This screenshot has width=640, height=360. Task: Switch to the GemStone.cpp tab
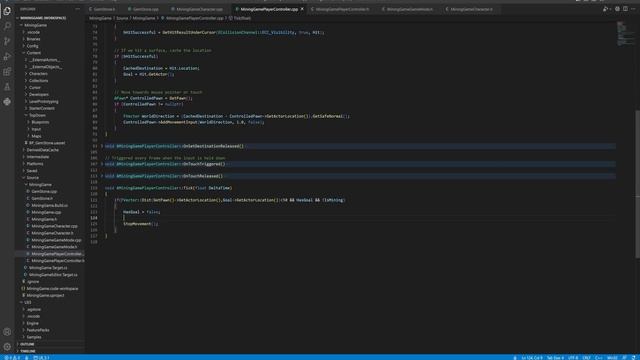coord(144,9)
